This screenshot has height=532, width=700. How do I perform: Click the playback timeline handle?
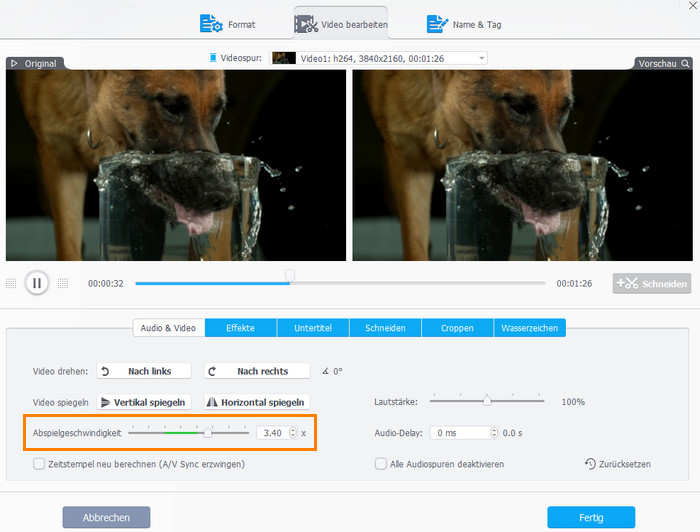coord(290,275)
